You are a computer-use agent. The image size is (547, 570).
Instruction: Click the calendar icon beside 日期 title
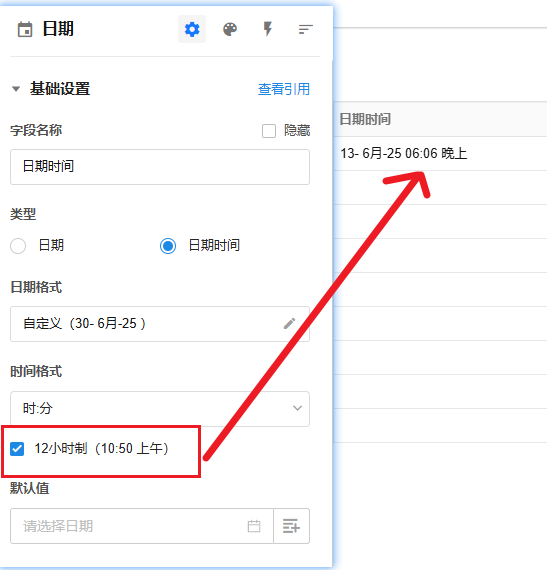pos(25,29)
